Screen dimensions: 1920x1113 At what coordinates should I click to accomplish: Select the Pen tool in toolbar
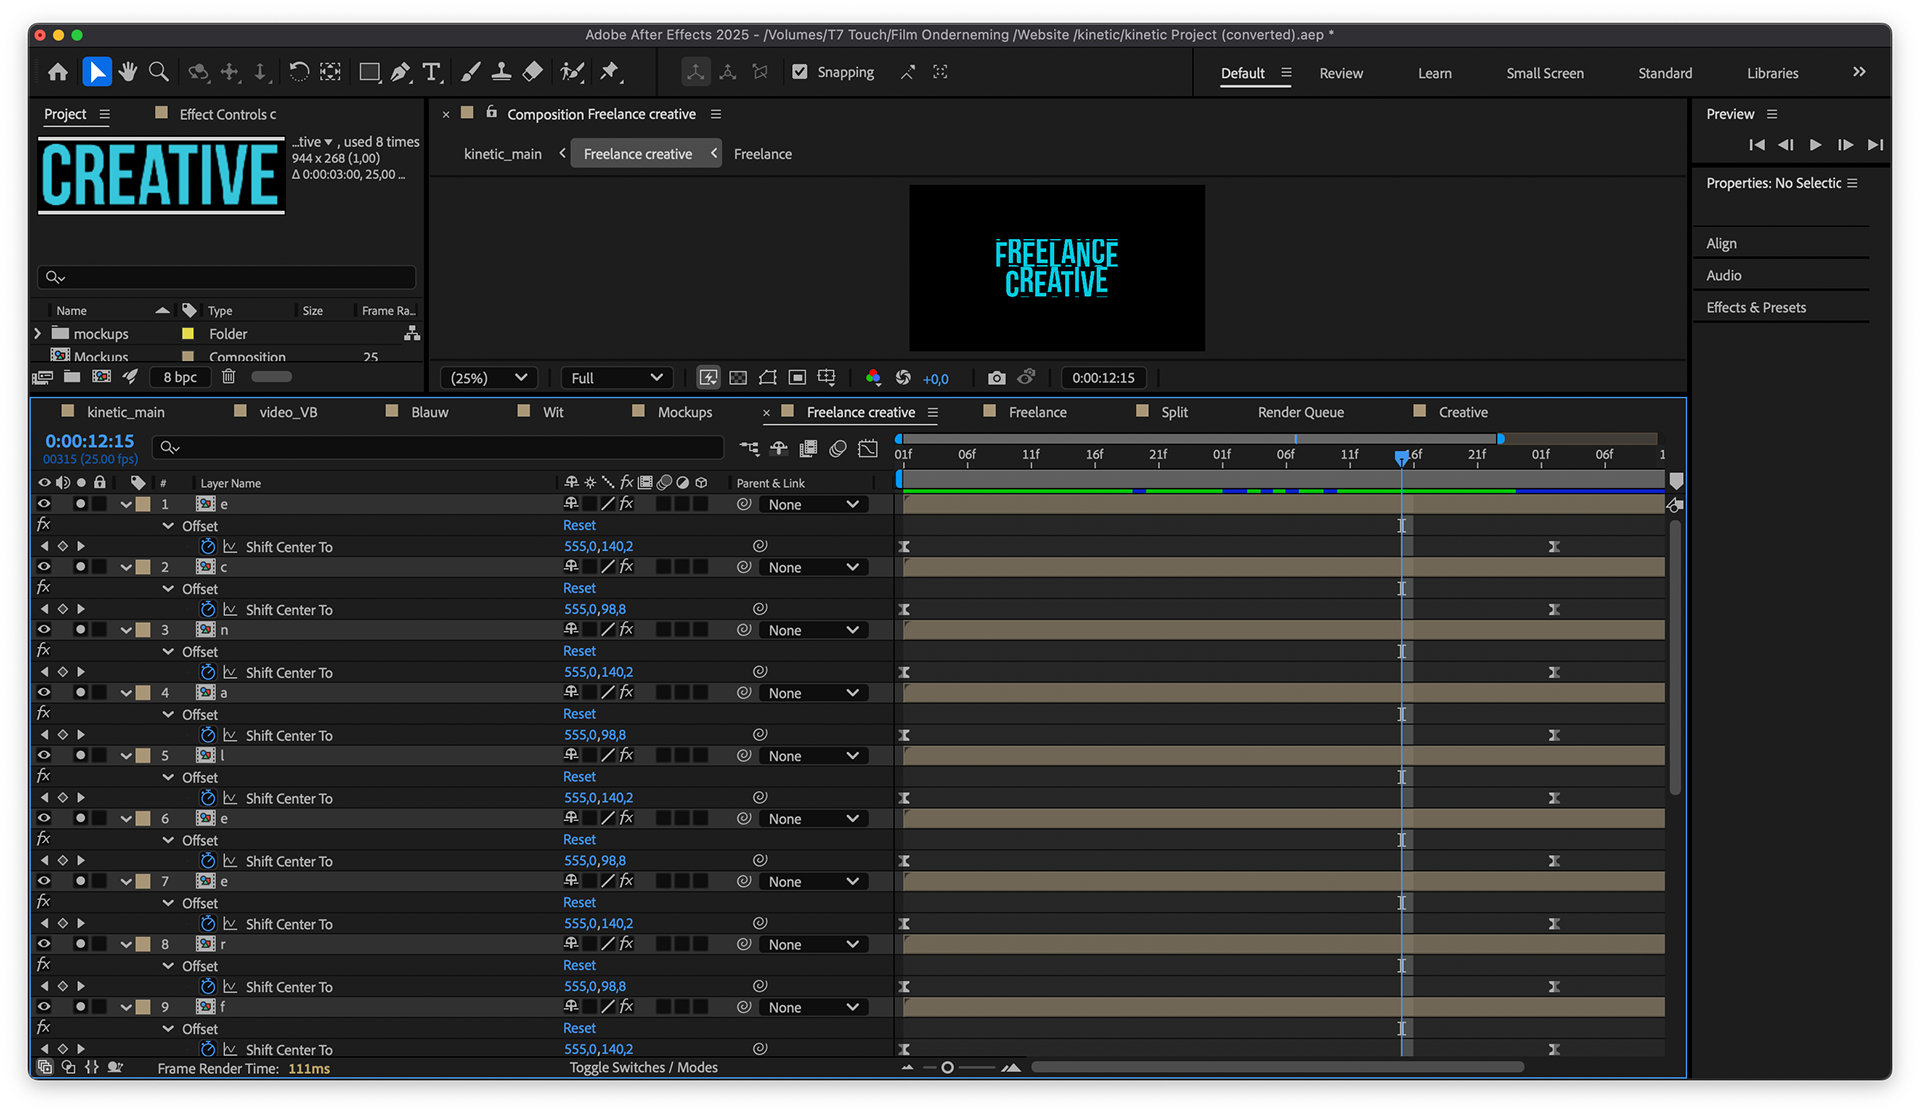click(x=400, y=72)
